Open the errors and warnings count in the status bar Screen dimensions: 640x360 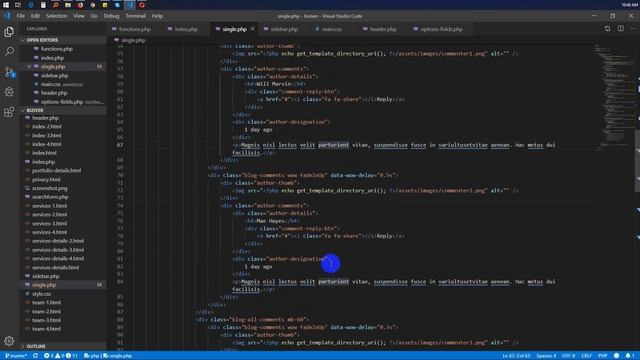pyautogui.click(x=61, y=356)
